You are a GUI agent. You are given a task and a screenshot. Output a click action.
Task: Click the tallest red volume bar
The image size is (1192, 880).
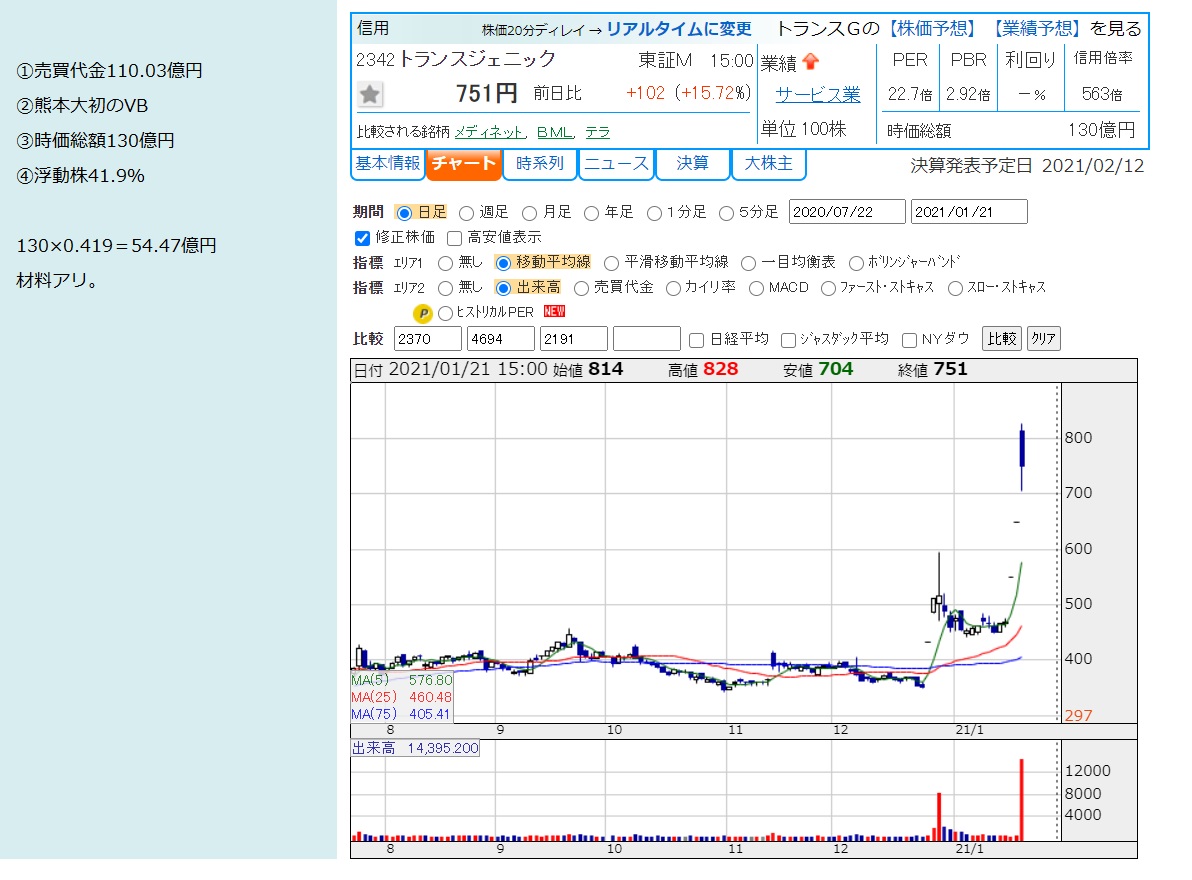click(1022, 799)
